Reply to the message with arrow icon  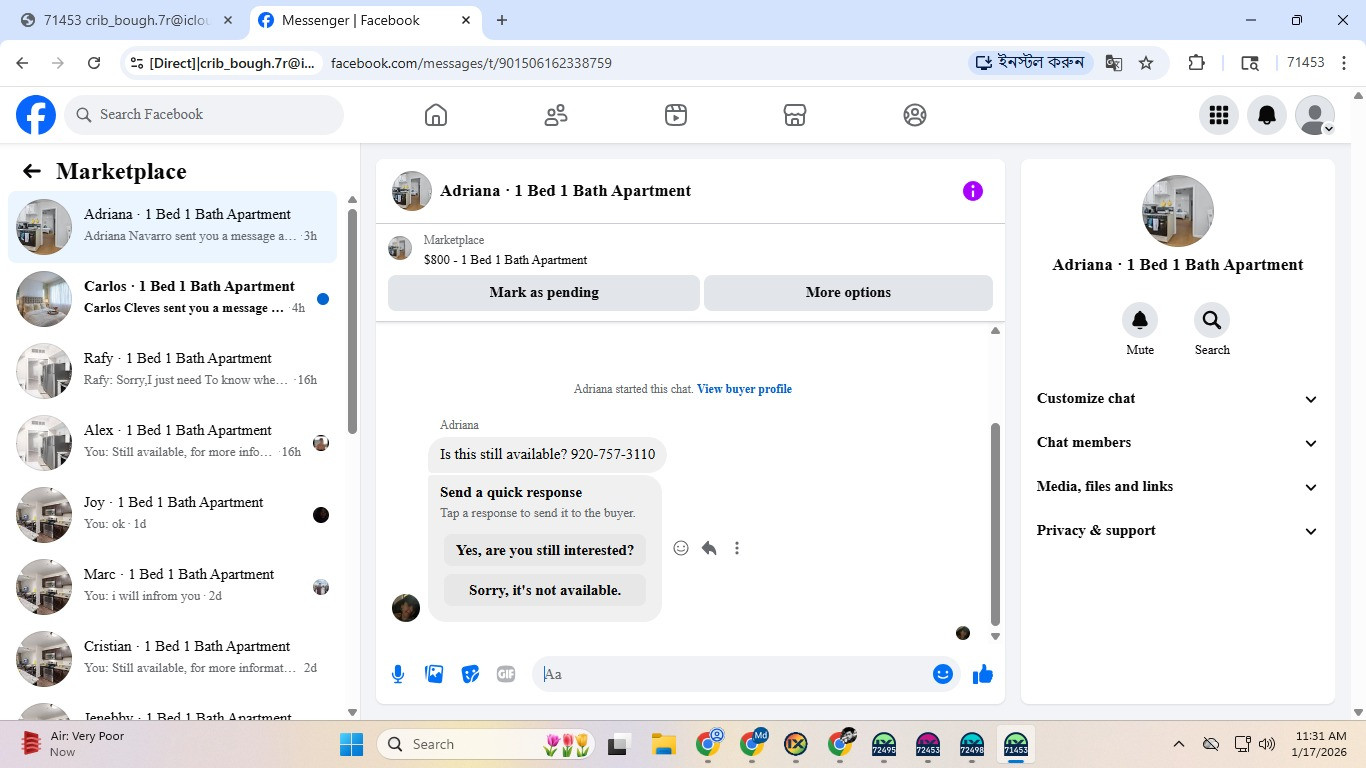tap(709, 548)
